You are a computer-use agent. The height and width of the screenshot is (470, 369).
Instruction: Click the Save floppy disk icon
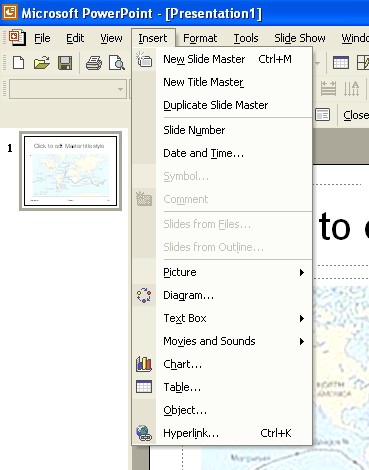(65, 63)
